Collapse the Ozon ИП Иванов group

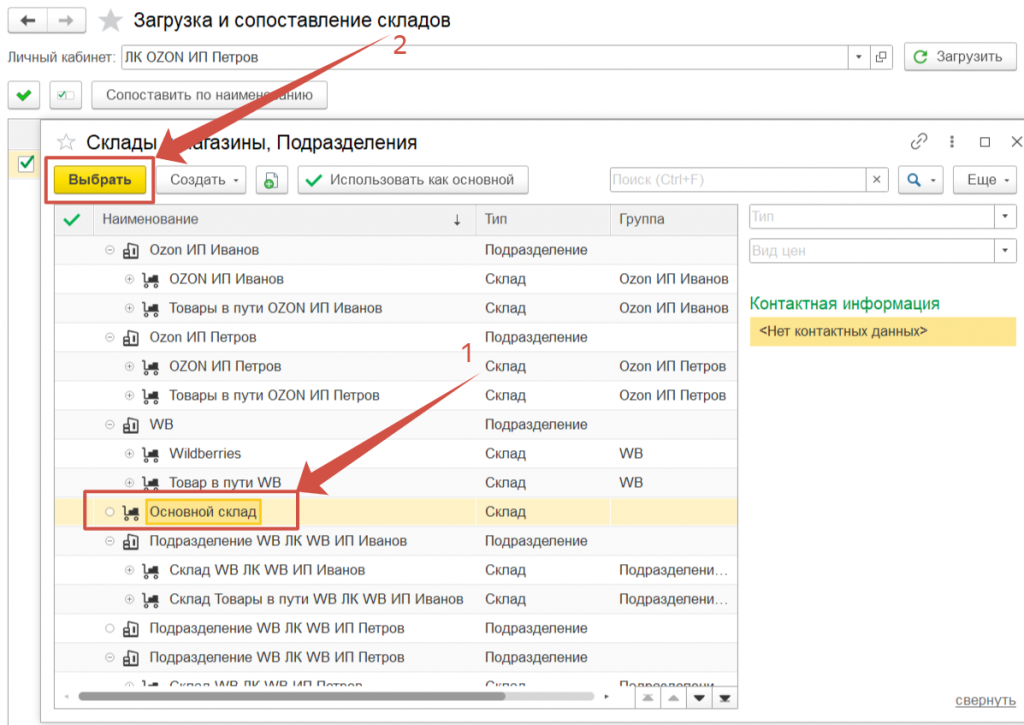tap(109, 250)
